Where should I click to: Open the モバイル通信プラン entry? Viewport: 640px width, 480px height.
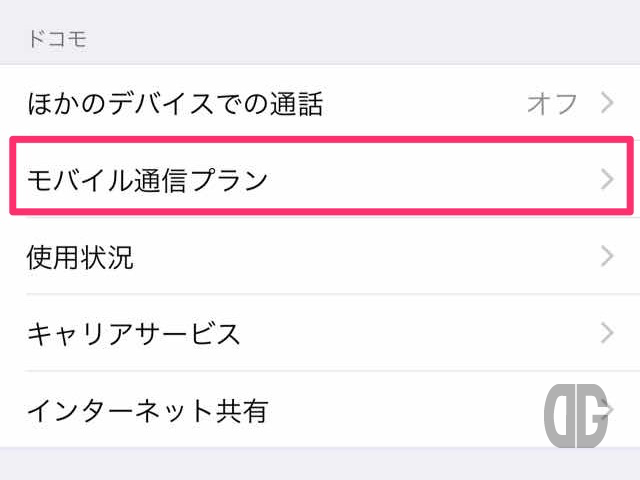(322, 176)
